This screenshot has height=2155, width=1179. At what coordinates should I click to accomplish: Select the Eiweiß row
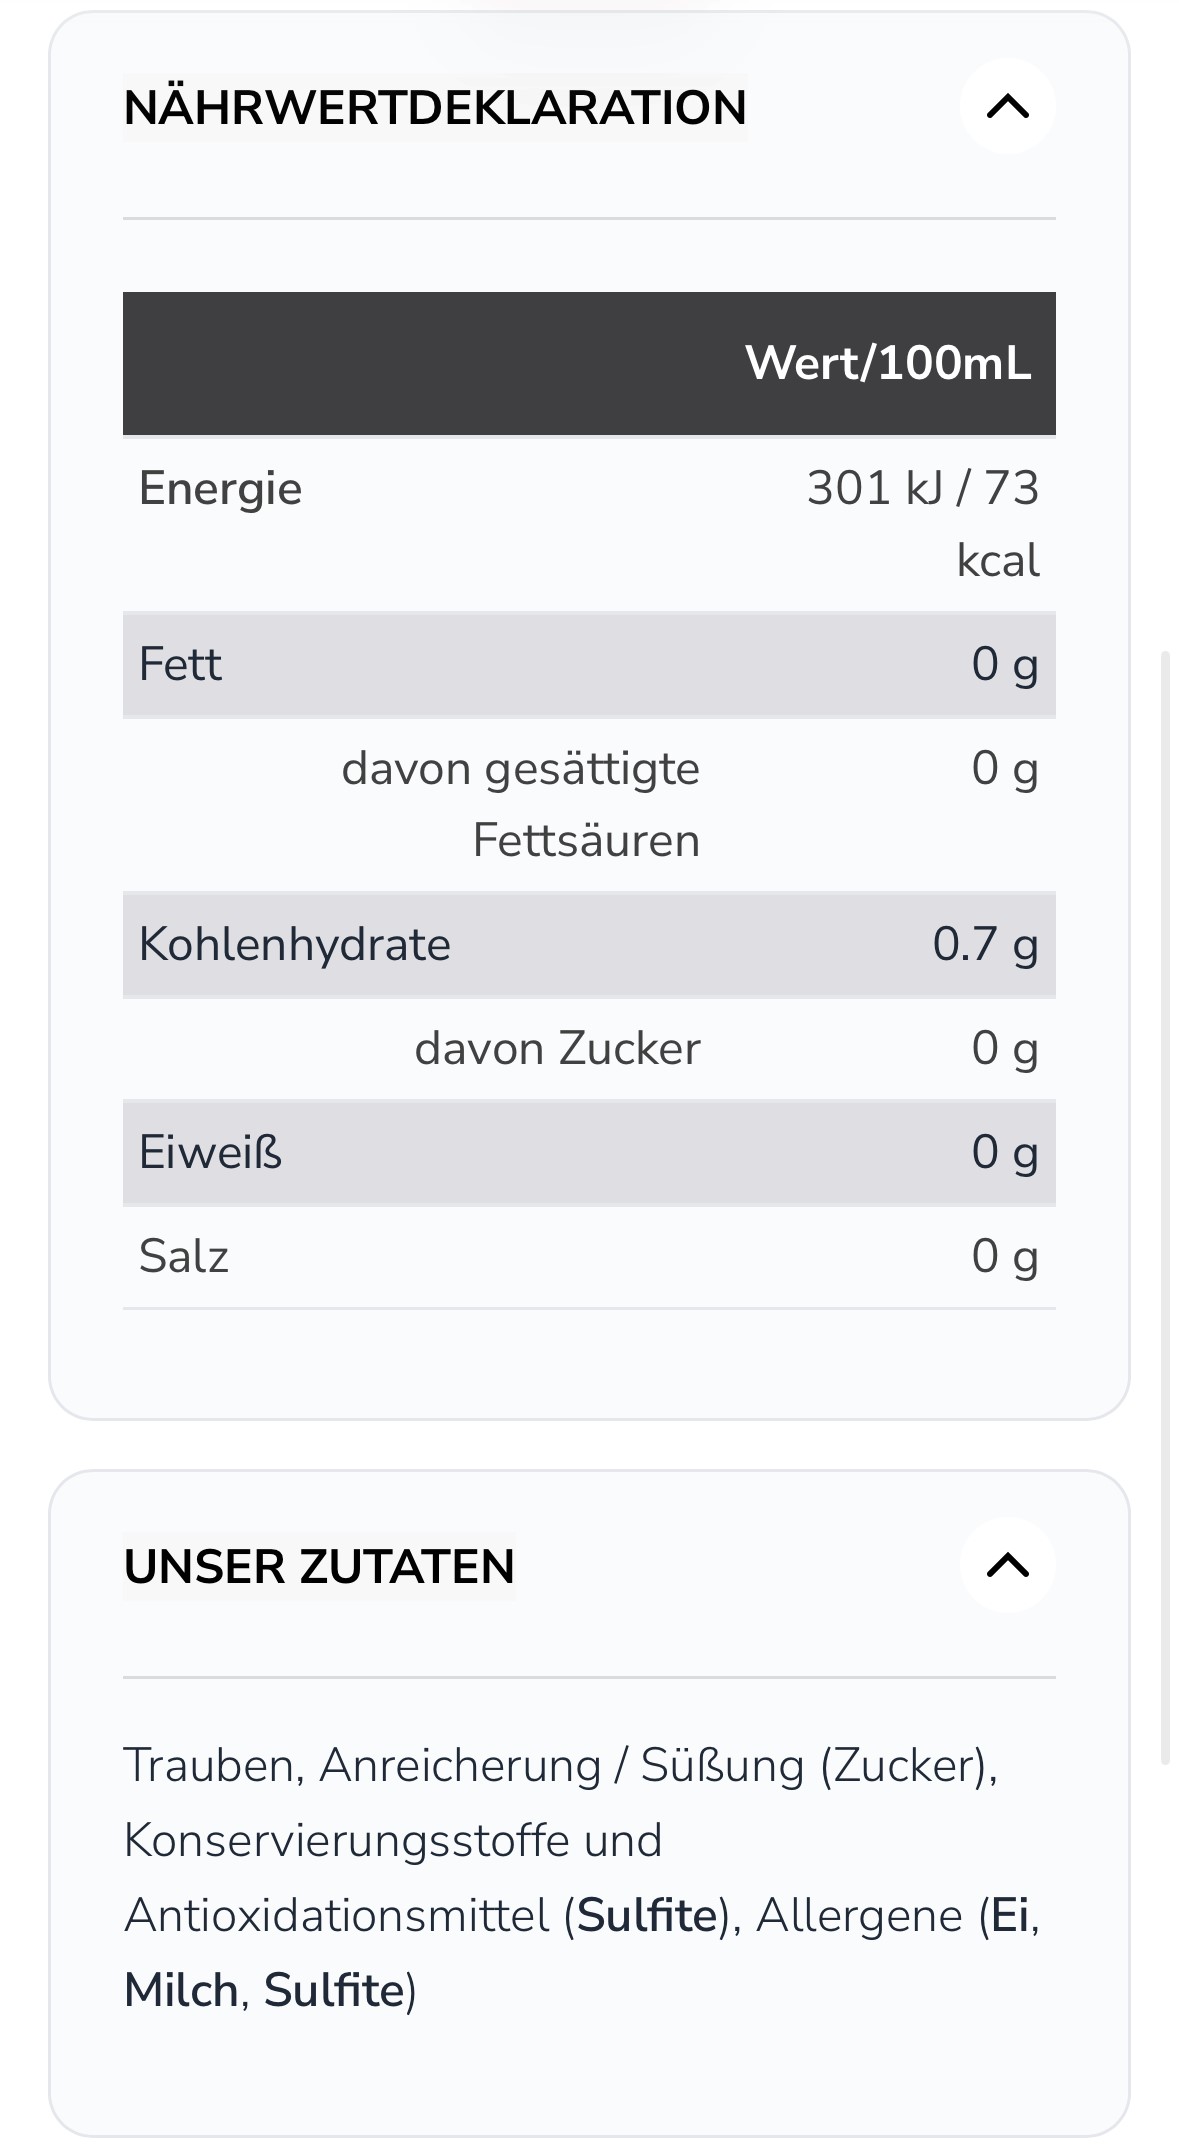coord(589,1153)
